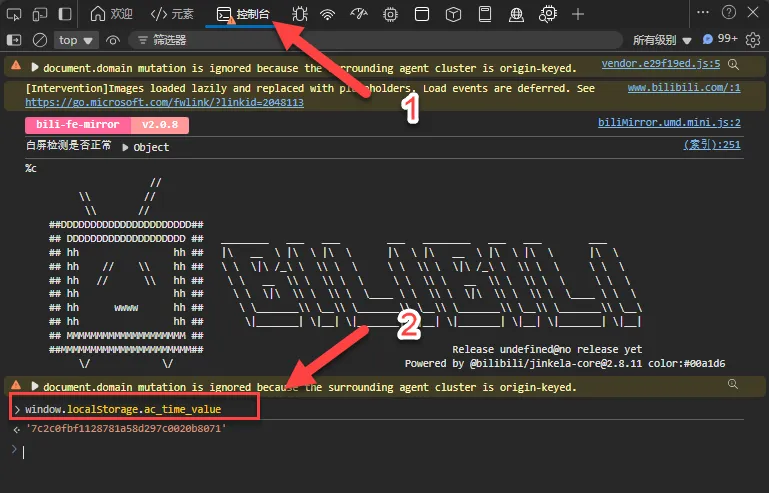Open the device phone icon tab
The width and height of the screenshot is (769, 493).
point(485,14)
